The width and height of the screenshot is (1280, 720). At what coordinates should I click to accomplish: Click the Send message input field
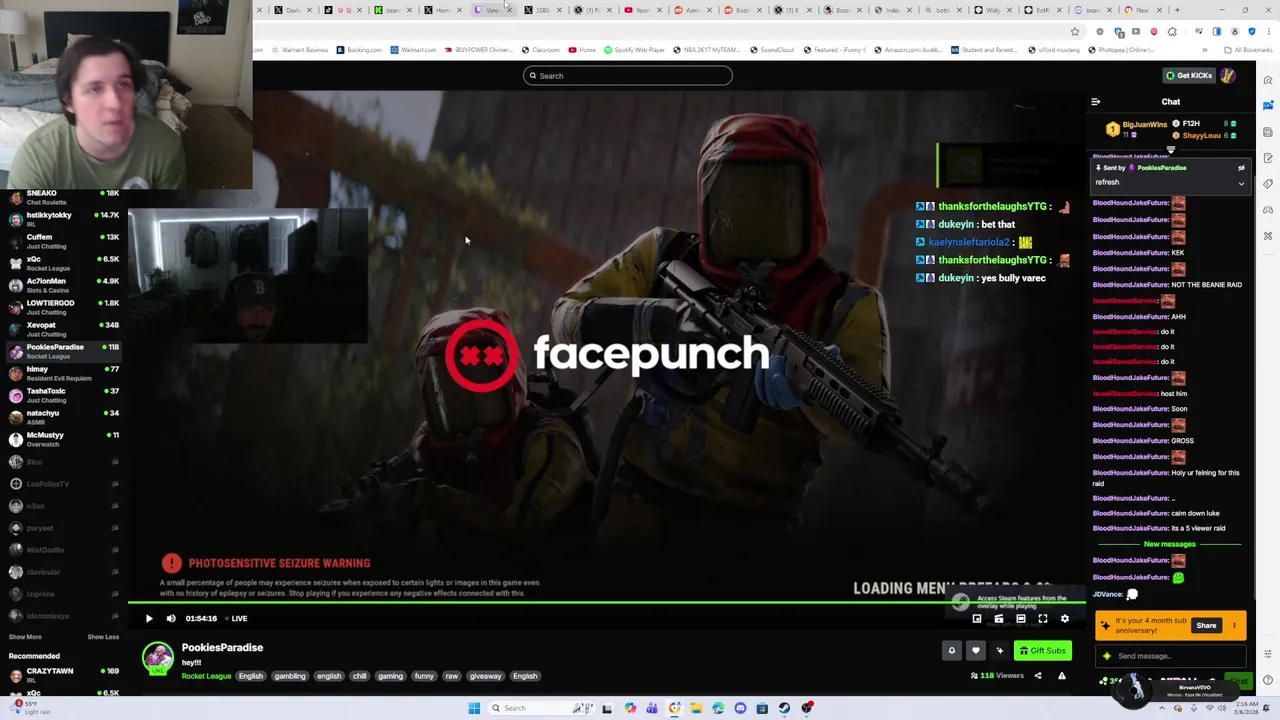(1171, 656)
